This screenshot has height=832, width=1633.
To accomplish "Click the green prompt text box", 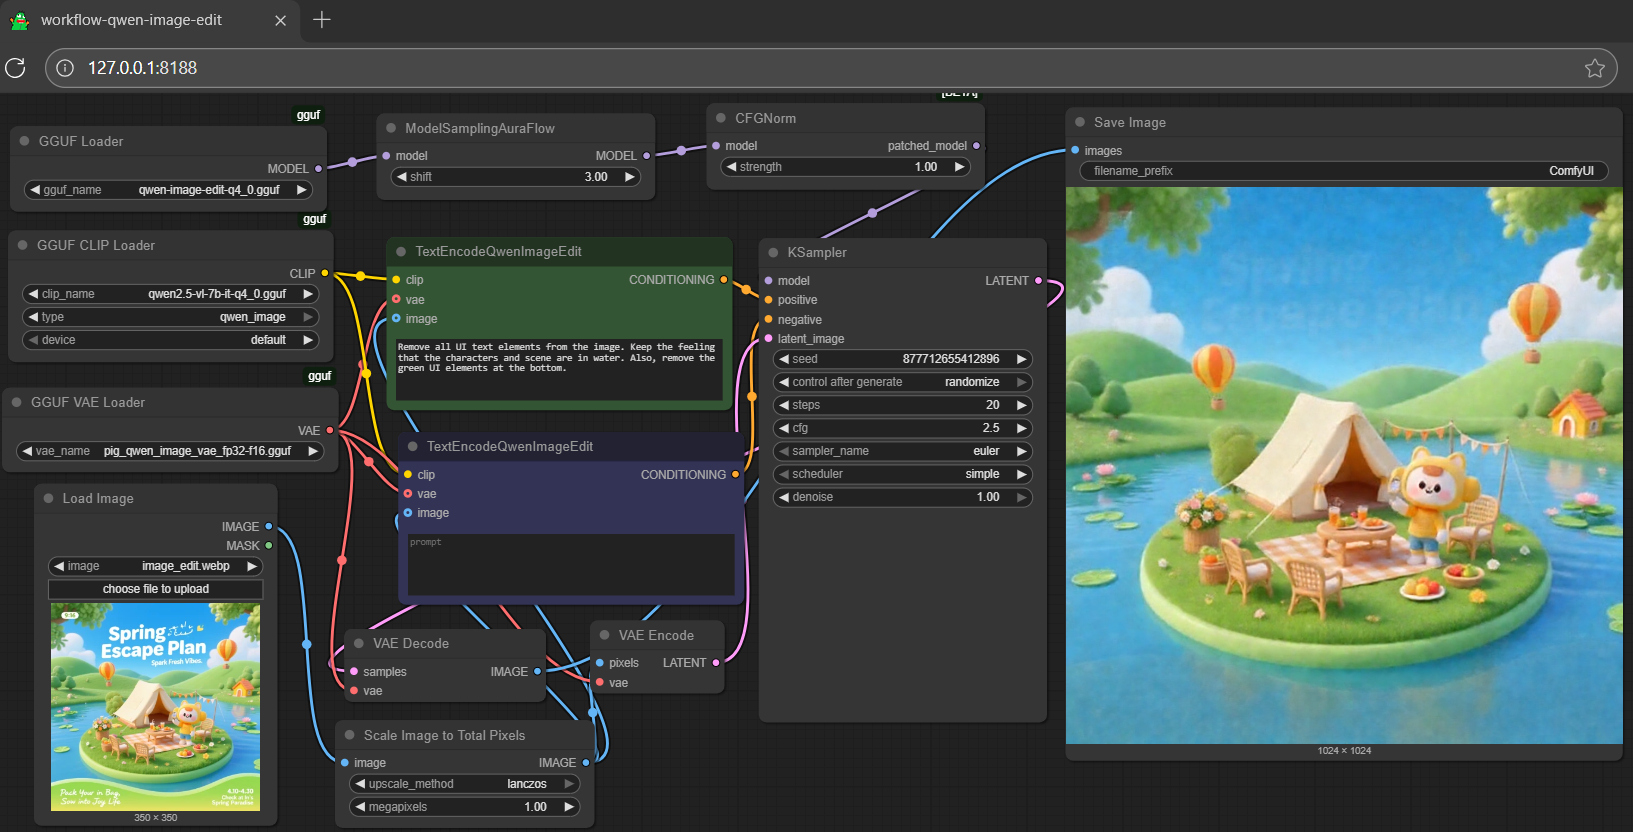I will click(559, 369).
